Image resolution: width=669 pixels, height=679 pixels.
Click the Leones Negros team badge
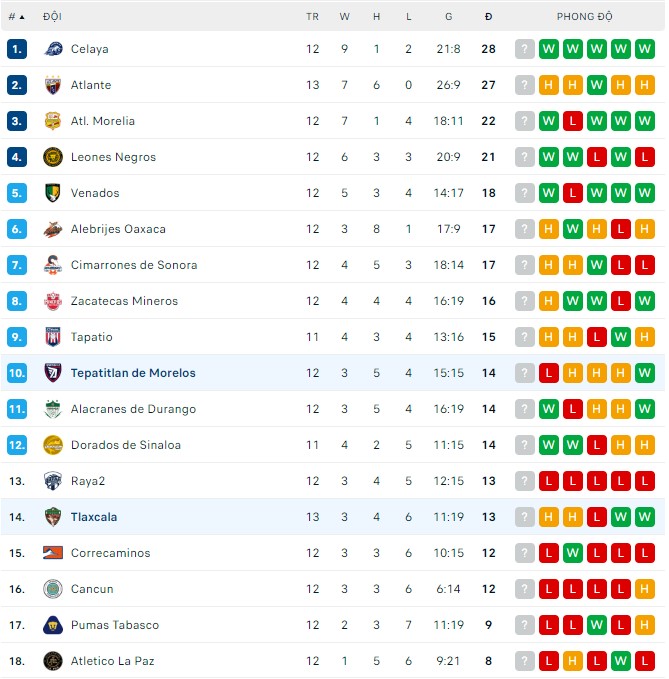53,157
